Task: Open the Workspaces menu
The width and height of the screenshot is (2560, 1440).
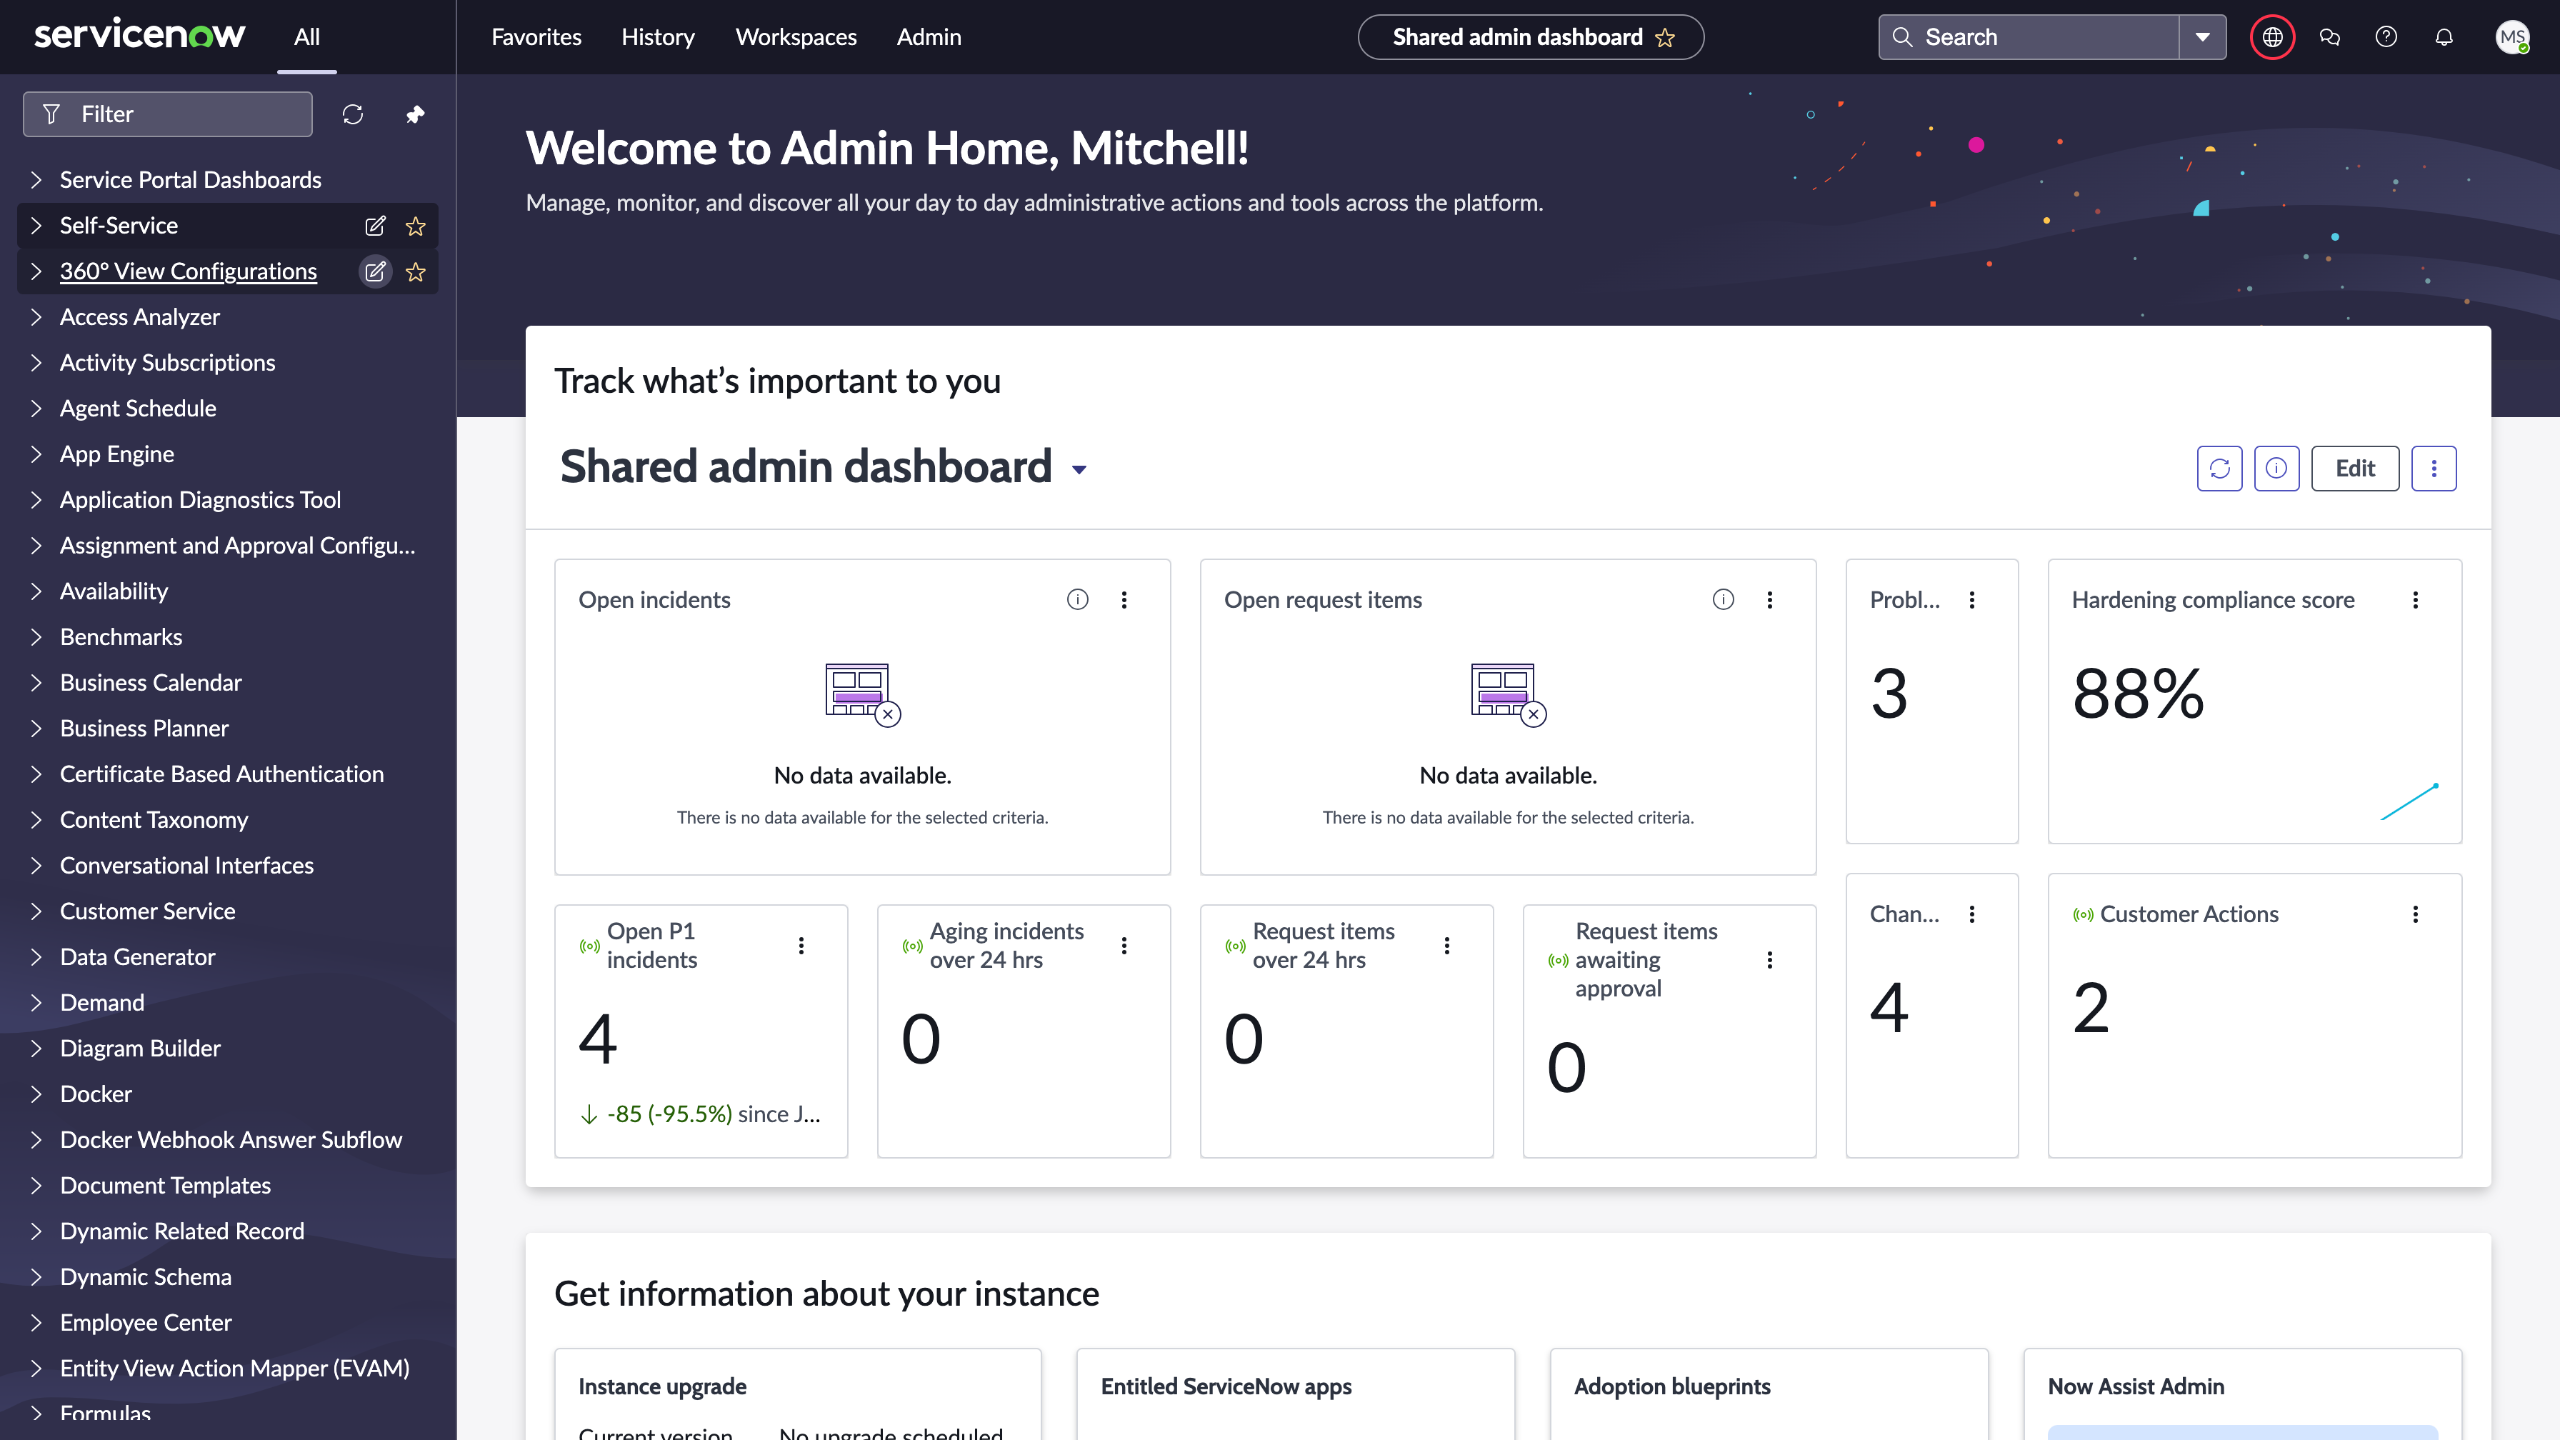Action: click(796, 37)
